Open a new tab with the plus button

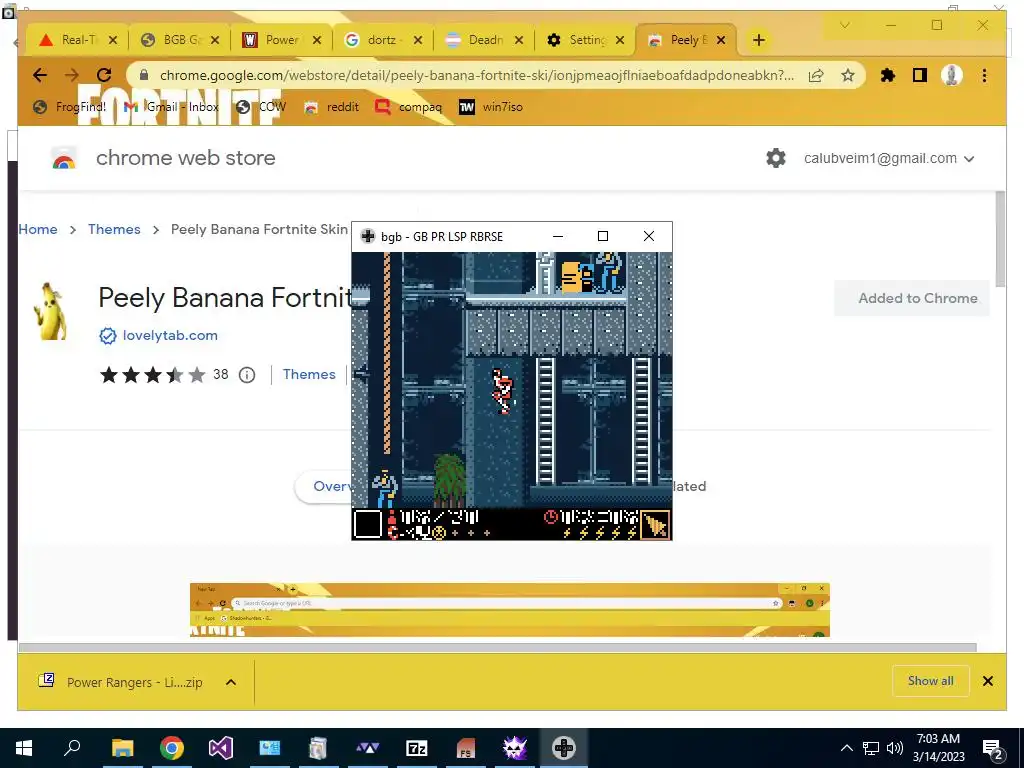758,40
